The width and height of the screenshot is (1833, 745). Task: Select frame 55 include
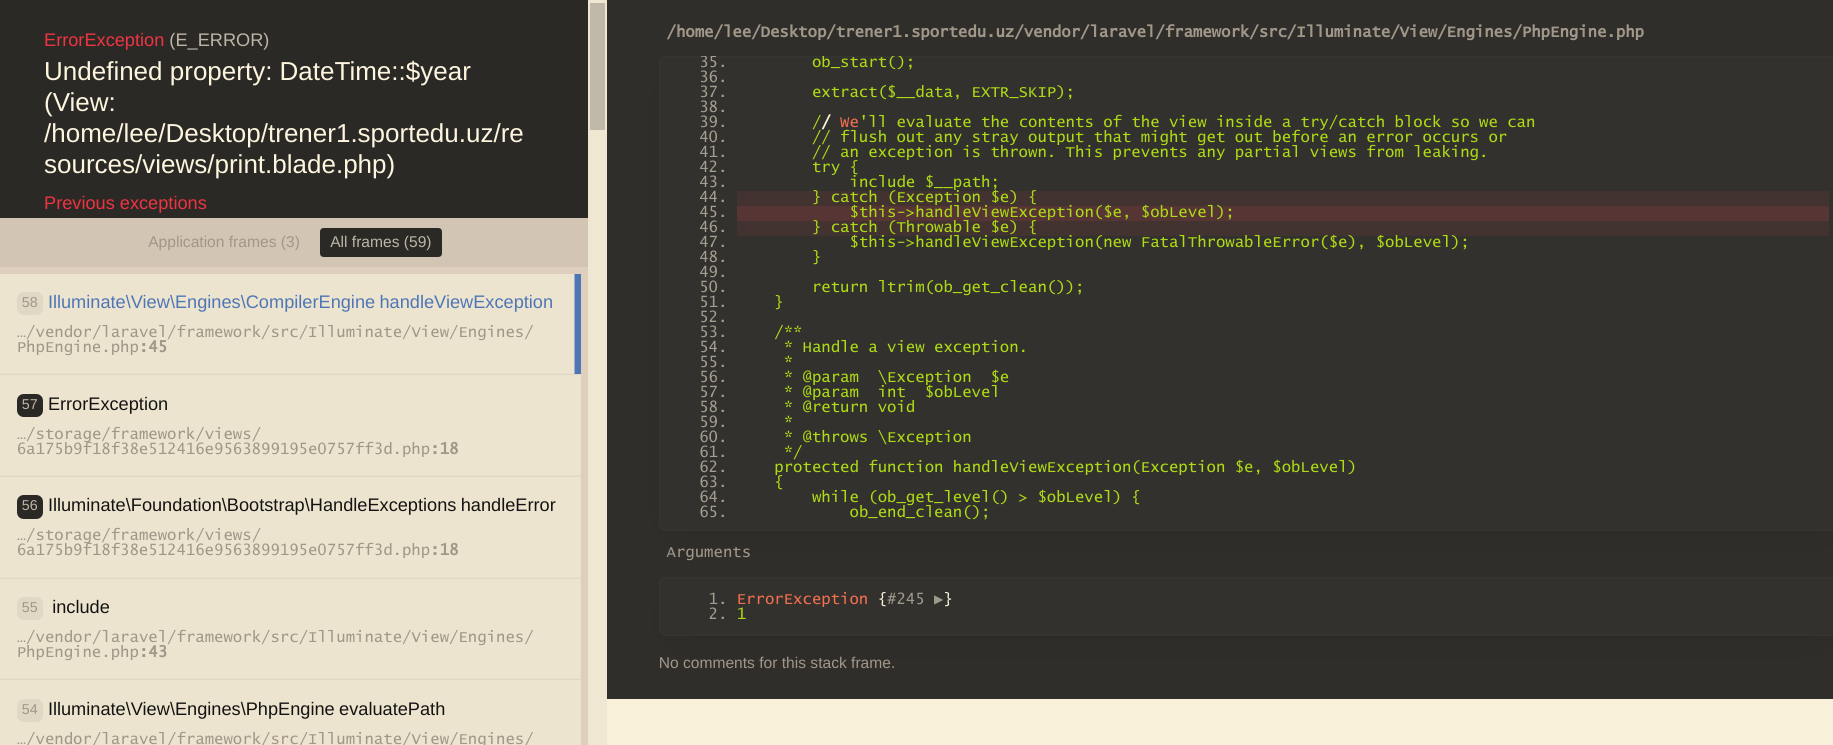(x=288, y=629)
